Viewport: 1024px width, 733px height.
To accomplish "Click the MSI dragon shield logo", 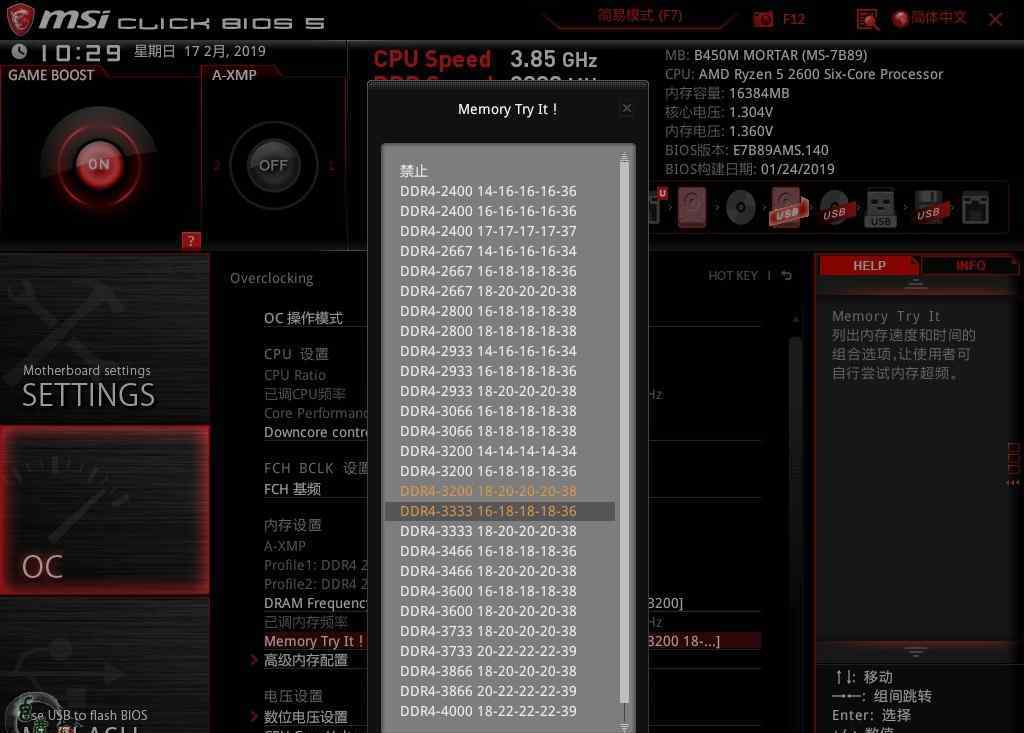I will [x=20, y=19].
